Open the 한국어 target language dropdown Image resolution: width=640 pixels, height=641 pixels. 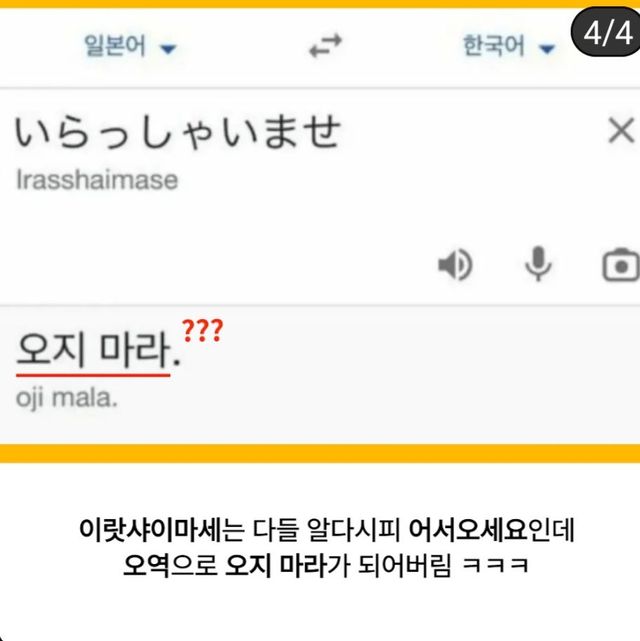[509, 46]
